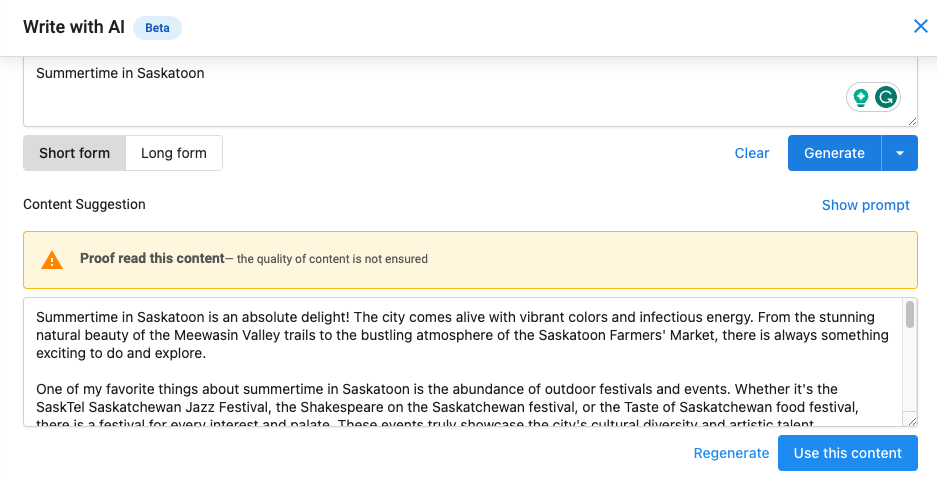This screenshot has width=937, height=479.
Task: Click the Proof read this content notice
Action: coord(470,260)
